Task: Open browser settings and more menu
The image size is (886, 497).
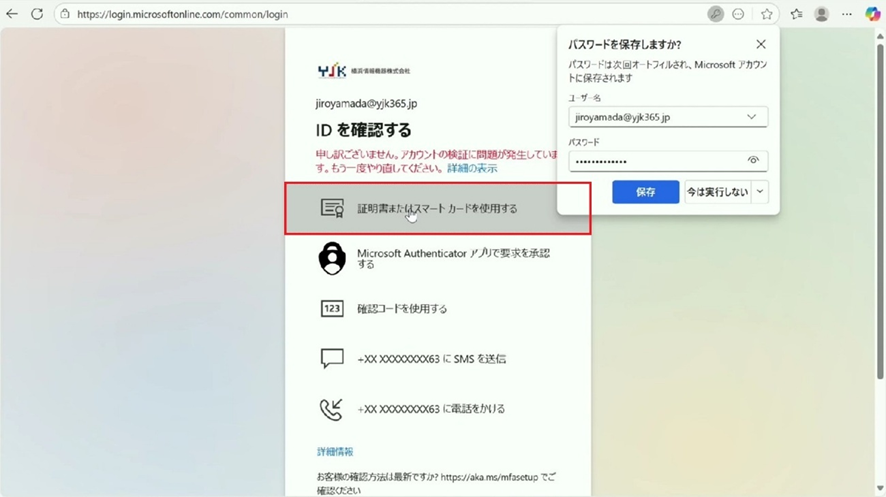Action: pos(848,14)
